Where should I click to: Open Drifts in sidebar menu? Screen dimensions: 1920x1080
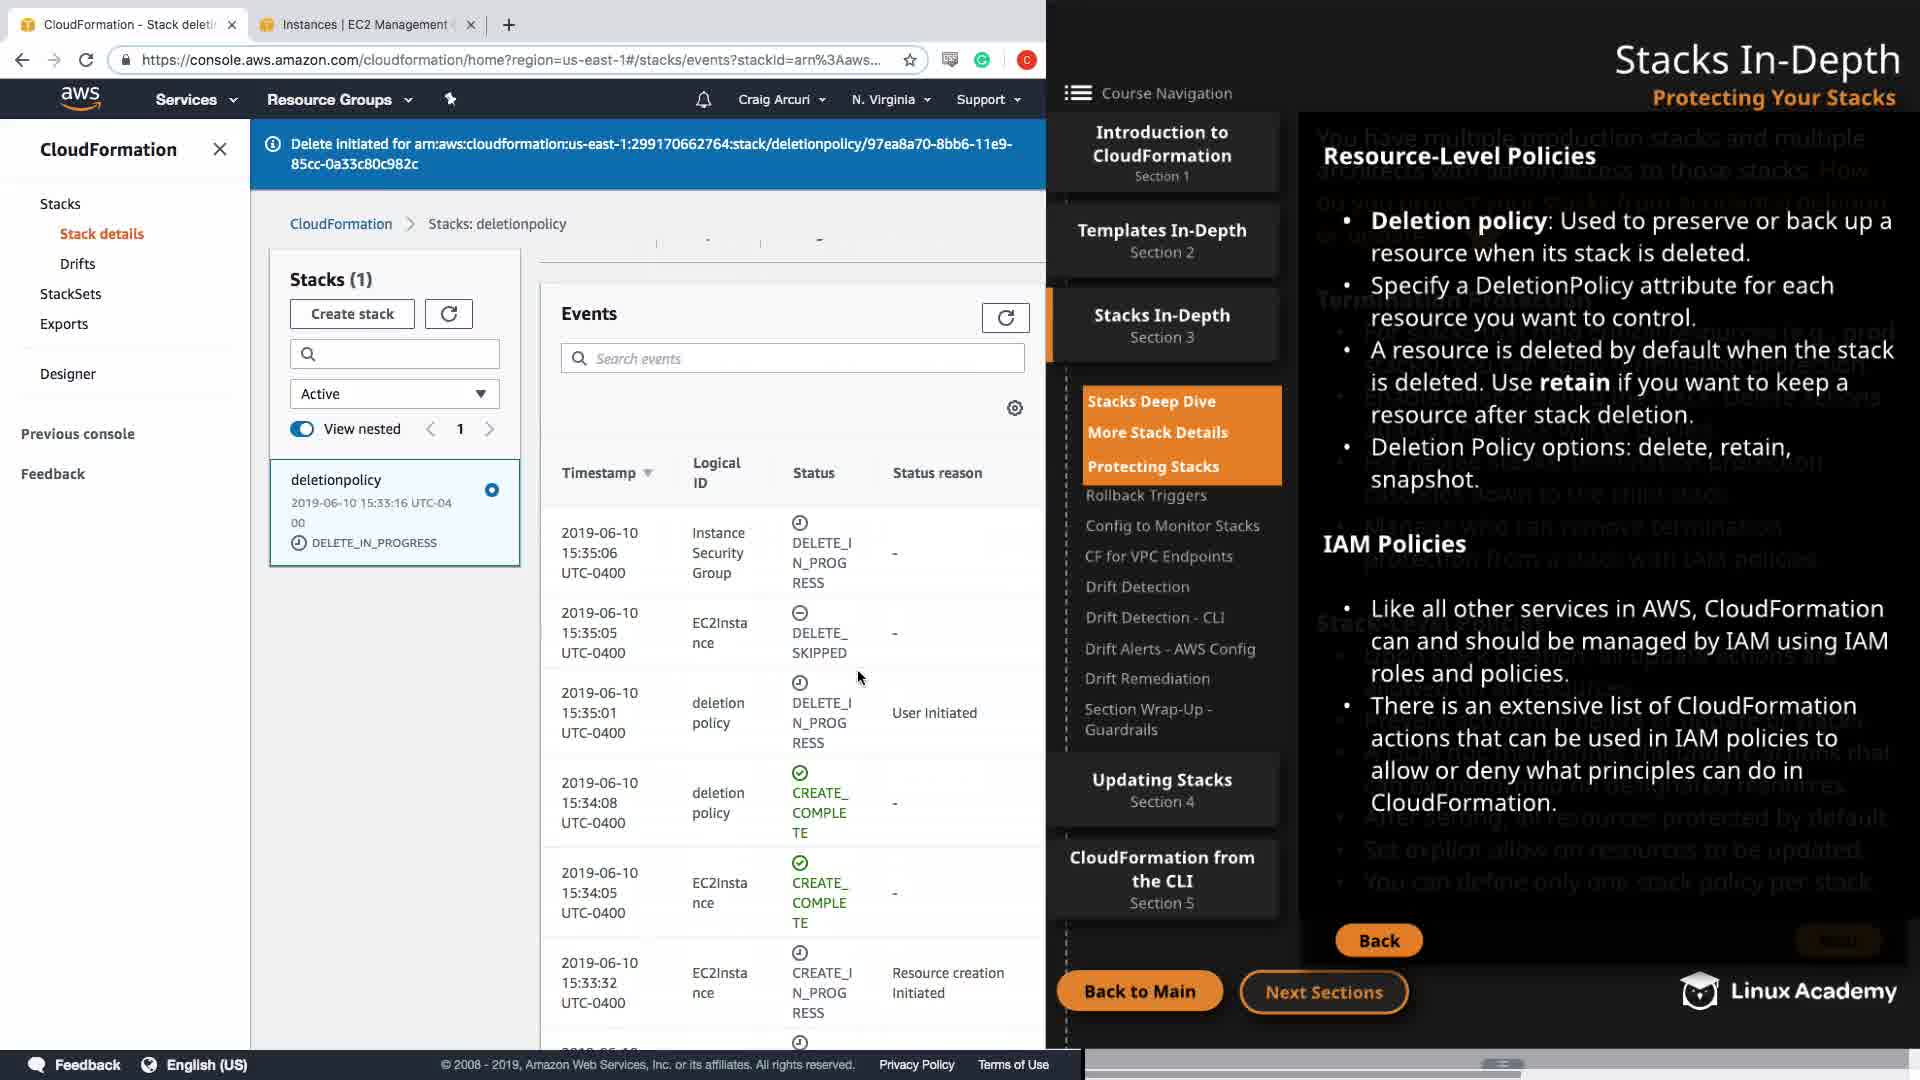coord(77,264)
